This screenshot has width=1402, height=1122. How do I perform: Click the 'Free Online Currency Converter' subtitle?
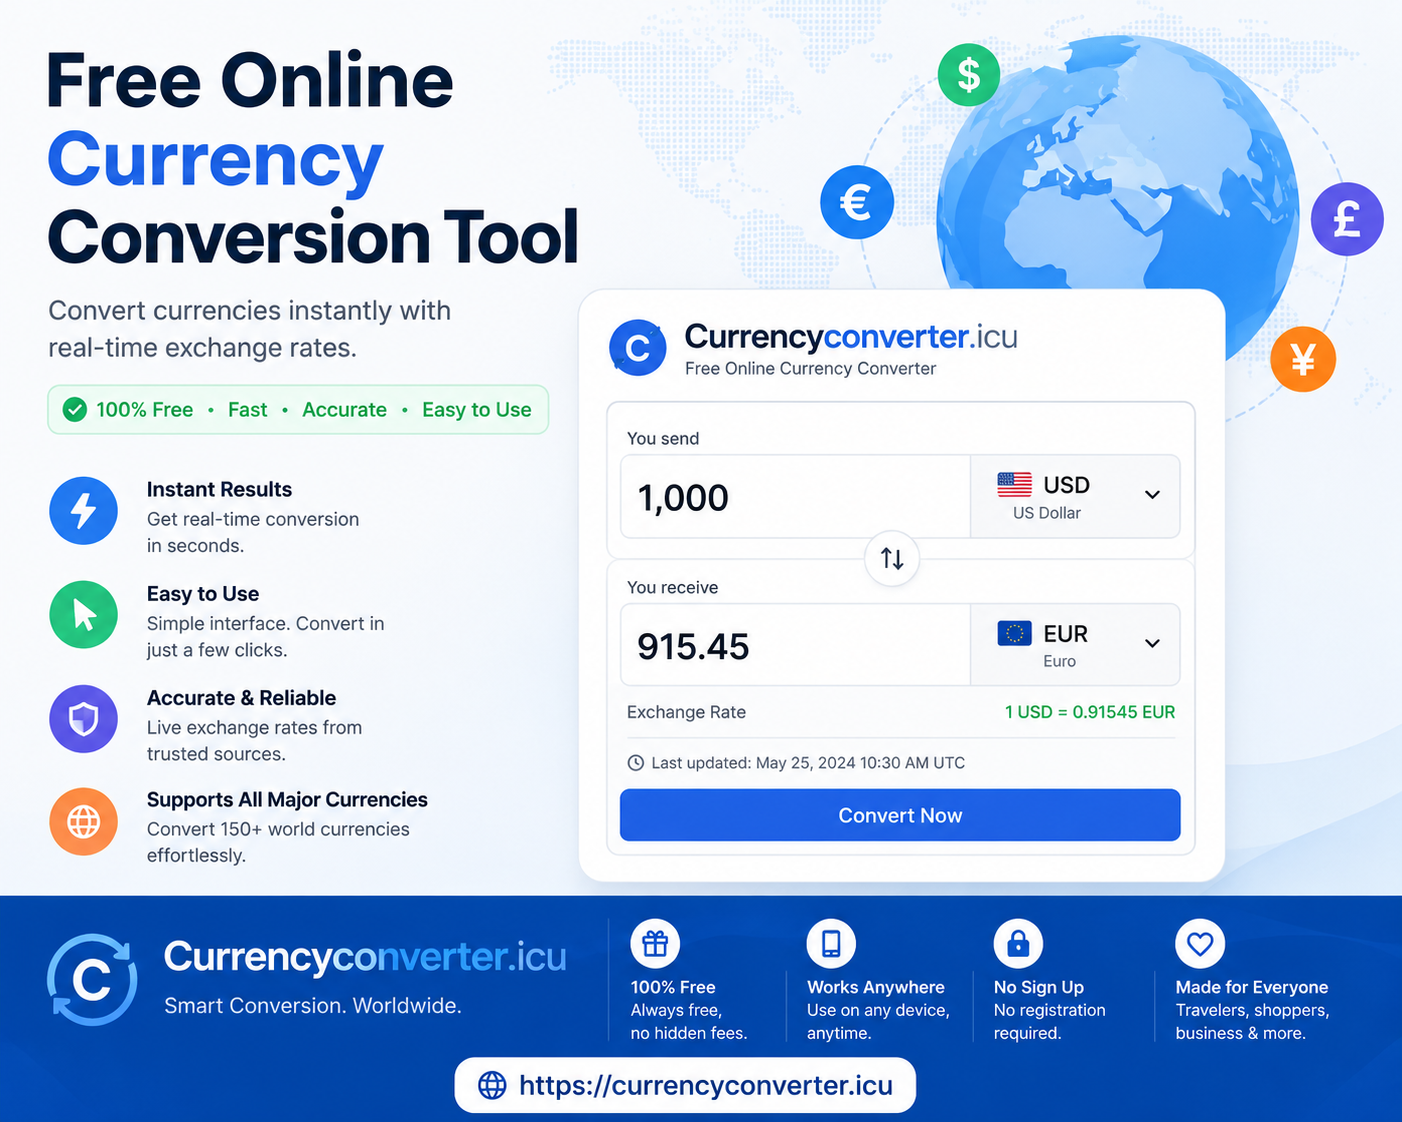coord(810,369)
